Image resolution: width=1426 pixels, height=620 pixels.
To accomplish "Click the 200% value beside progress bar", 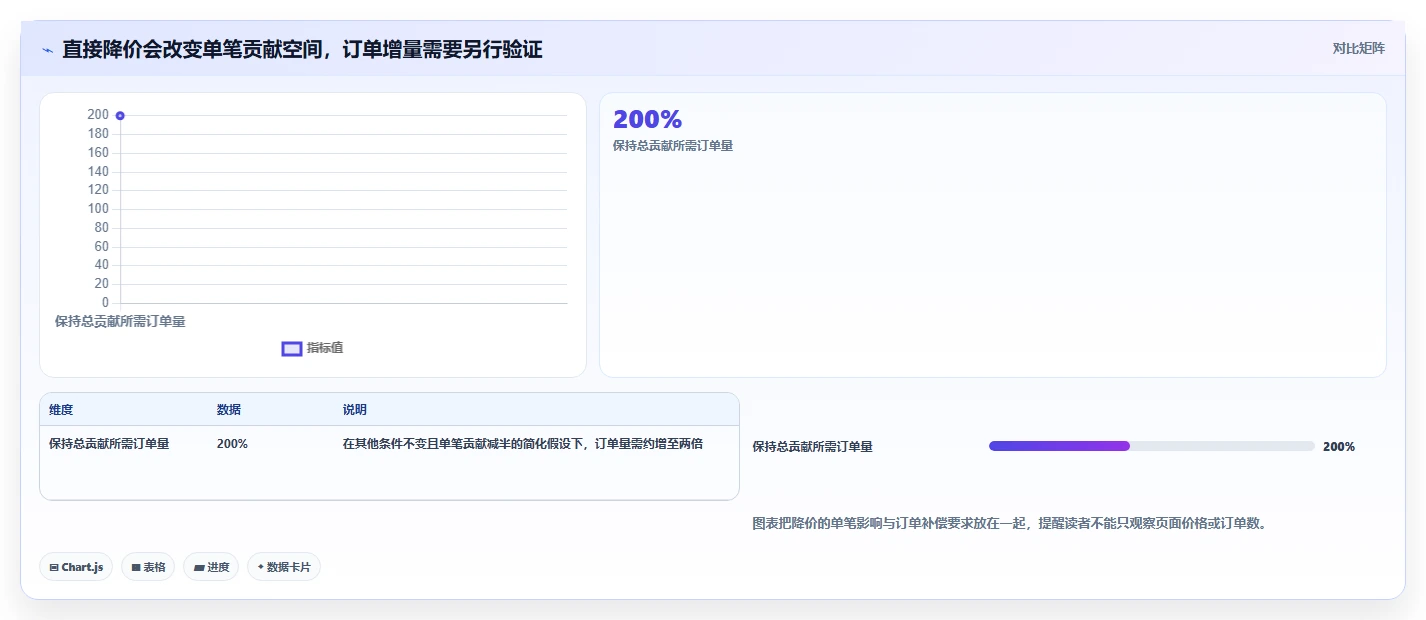I will click(x=1338, y=447).
